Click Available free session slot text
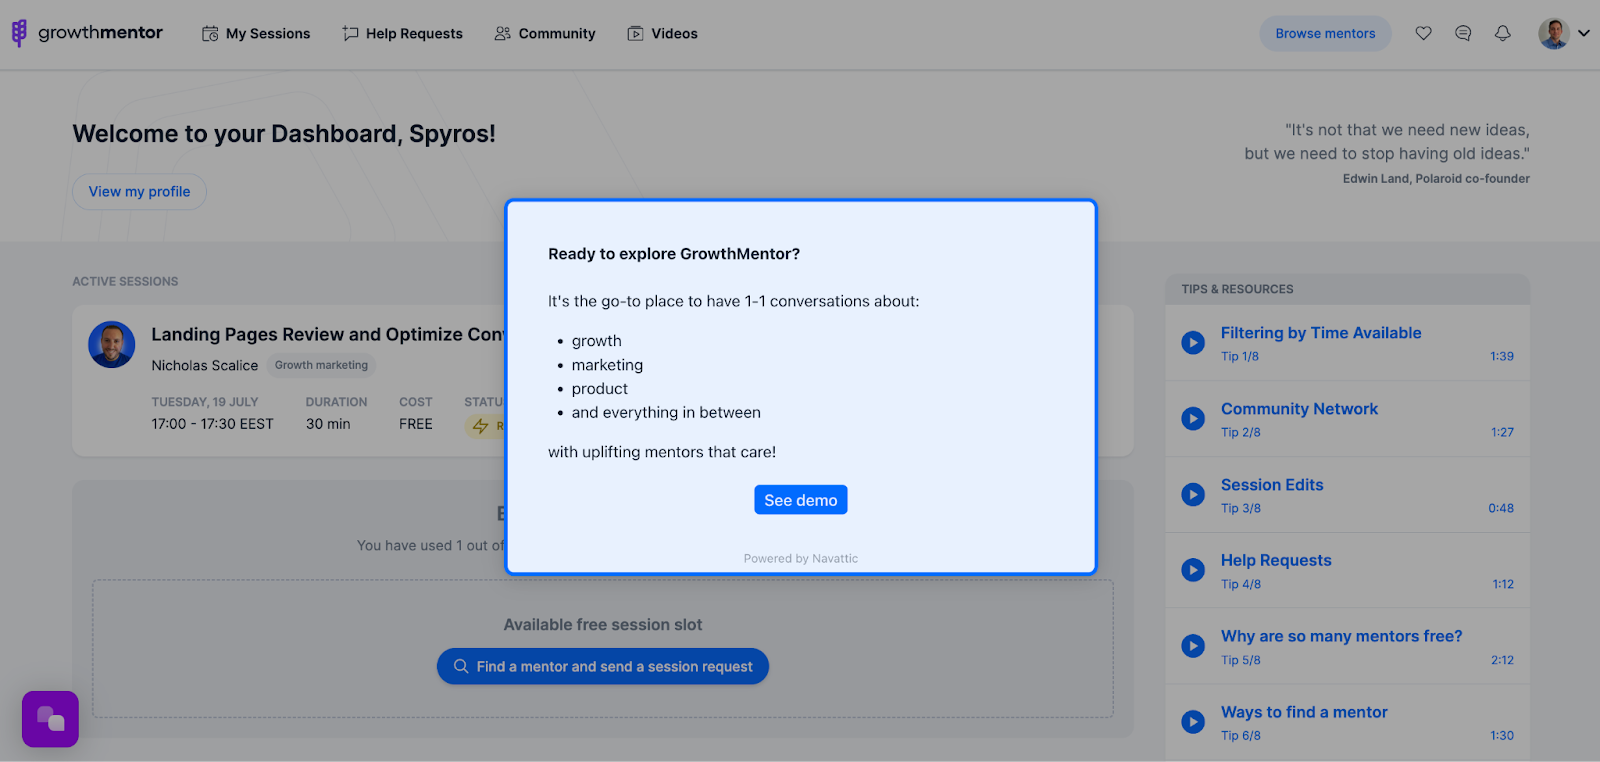The height and width of the screenshot is (762, 1600). pos(603,625)
